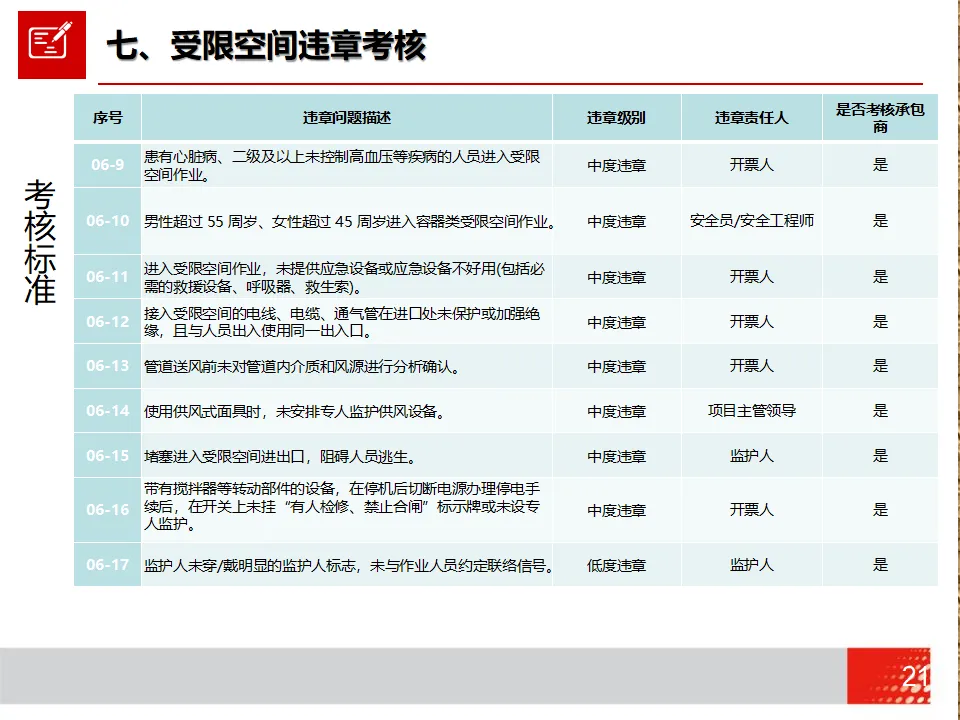Select serial number cell 06-9
The width and height of the screenshot is (960, 720).
(x=108, y=165)
